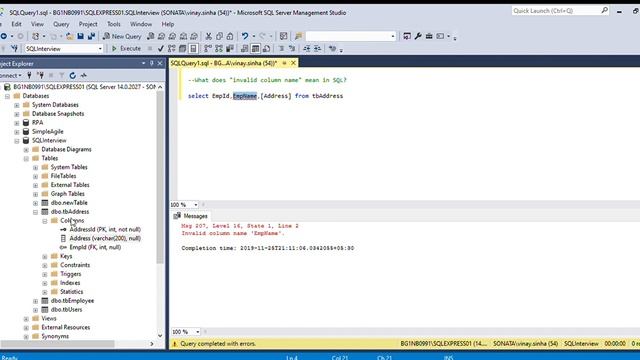Open the Query menu
The height and width of the screenshot is (360, 640).
pos(61,24)
